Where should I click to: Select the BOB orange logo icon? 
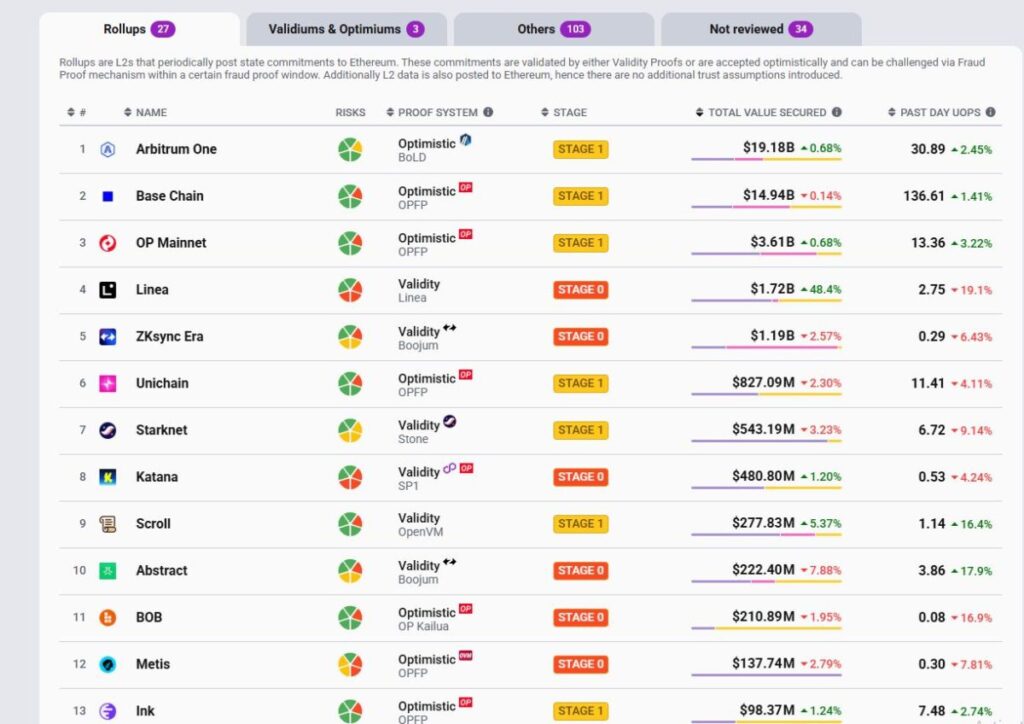point(108,618)
